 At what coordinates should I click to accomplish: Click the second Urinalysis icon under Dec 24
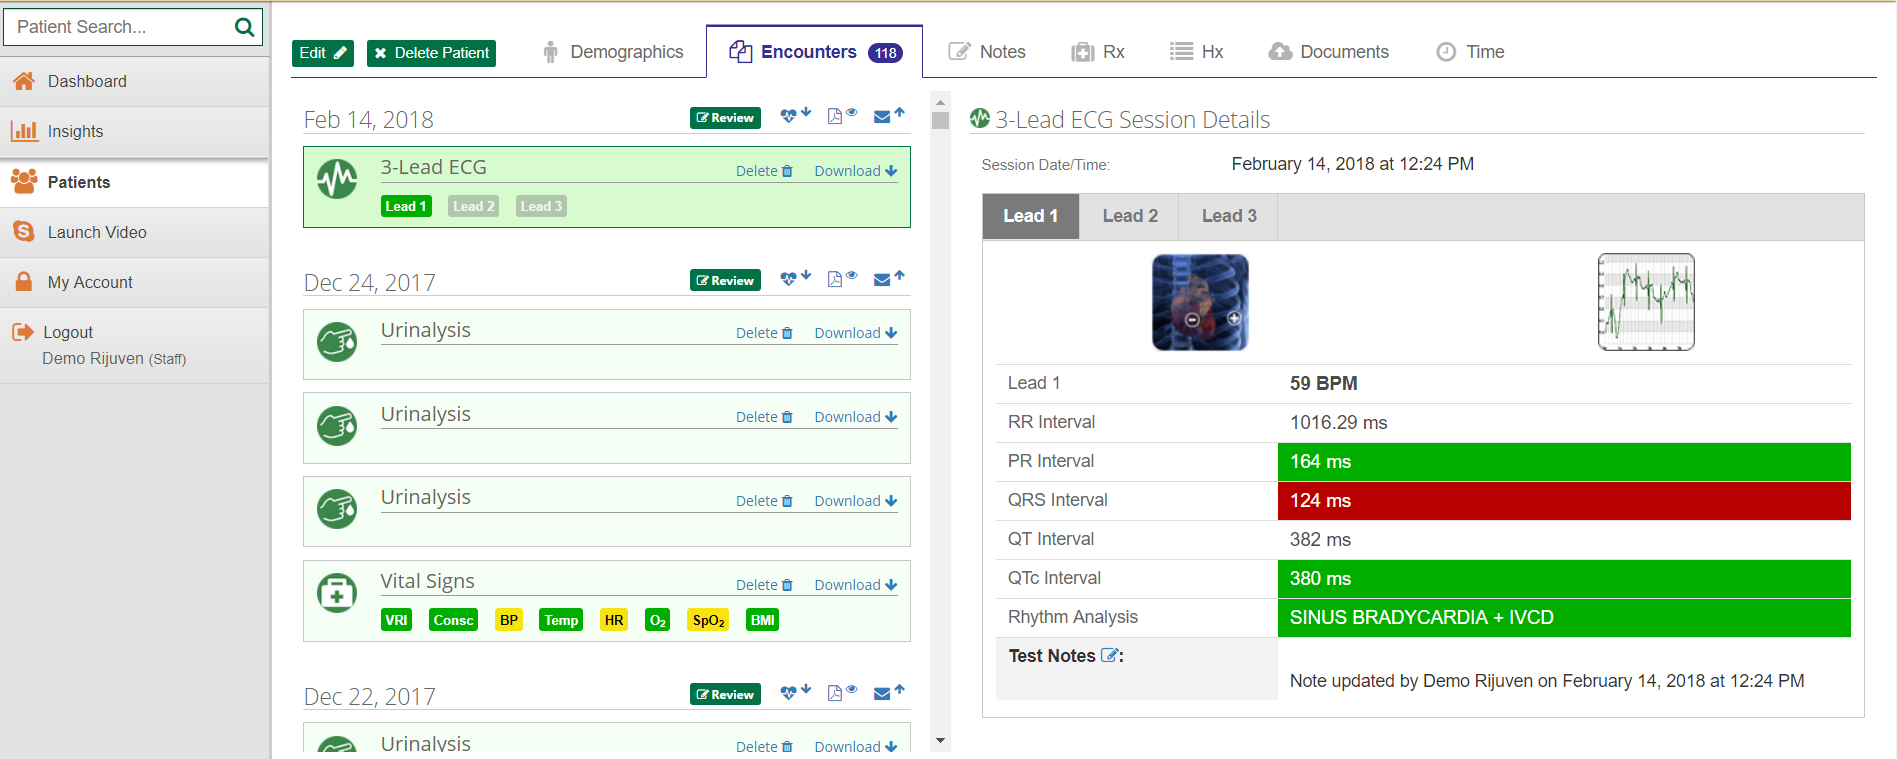[x=337, y=426]
